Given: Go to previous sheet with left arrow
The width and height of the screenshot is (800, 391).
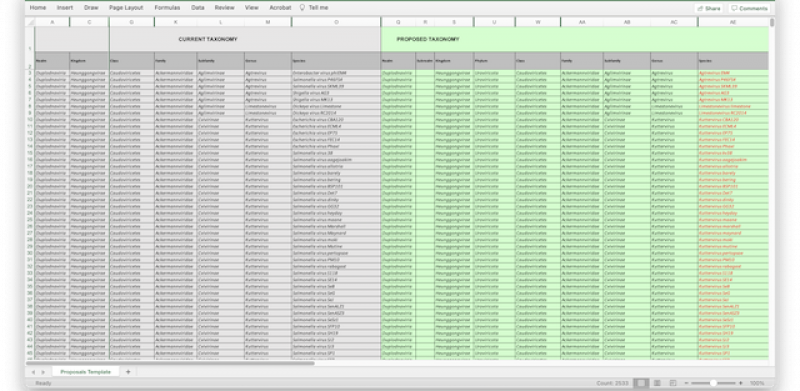Looking at the screenshot, I should pos(34,372).
